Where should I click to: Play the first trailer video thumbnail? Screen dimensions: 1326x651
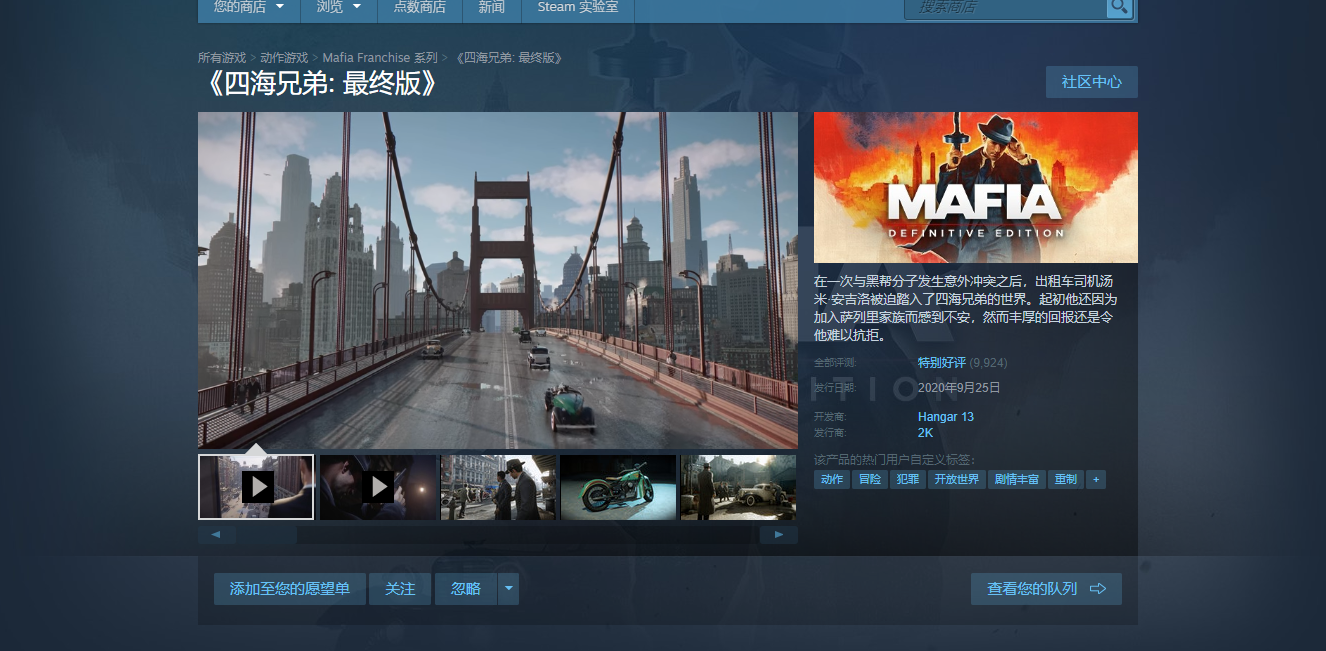[x=256, y=487]
